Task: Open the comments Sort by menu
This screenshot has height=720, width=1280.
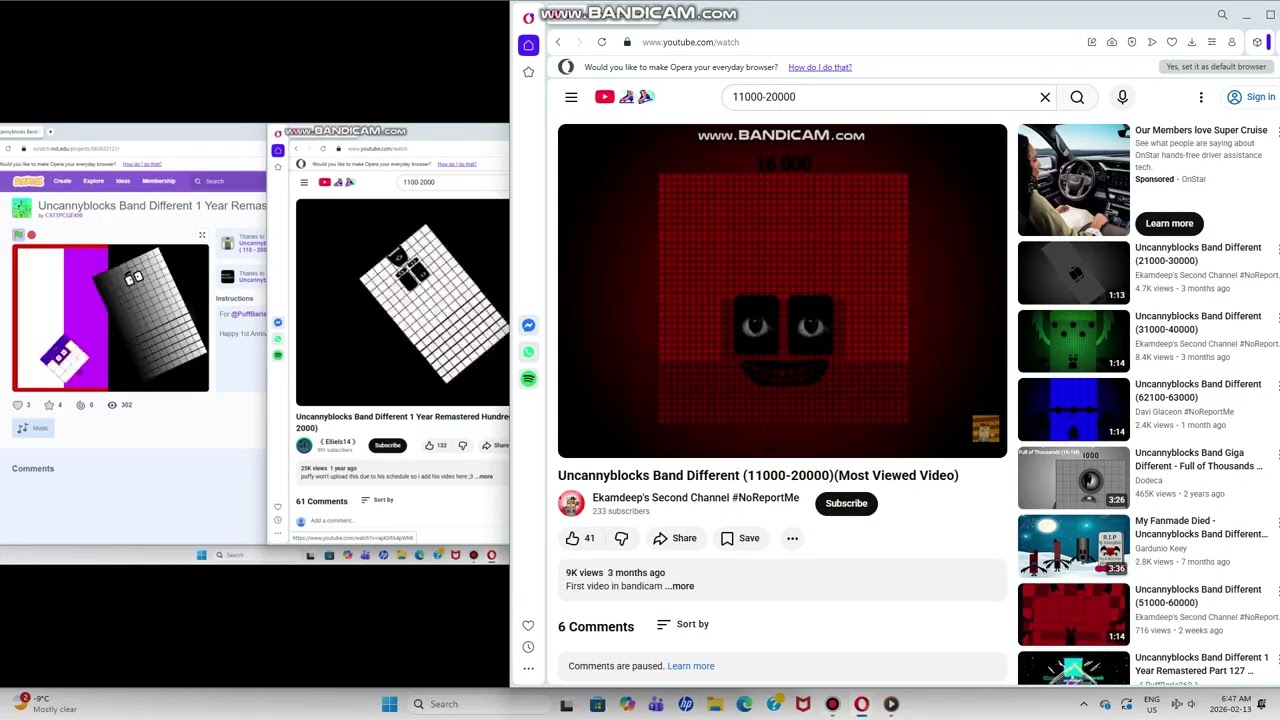Action: point(683,624)
